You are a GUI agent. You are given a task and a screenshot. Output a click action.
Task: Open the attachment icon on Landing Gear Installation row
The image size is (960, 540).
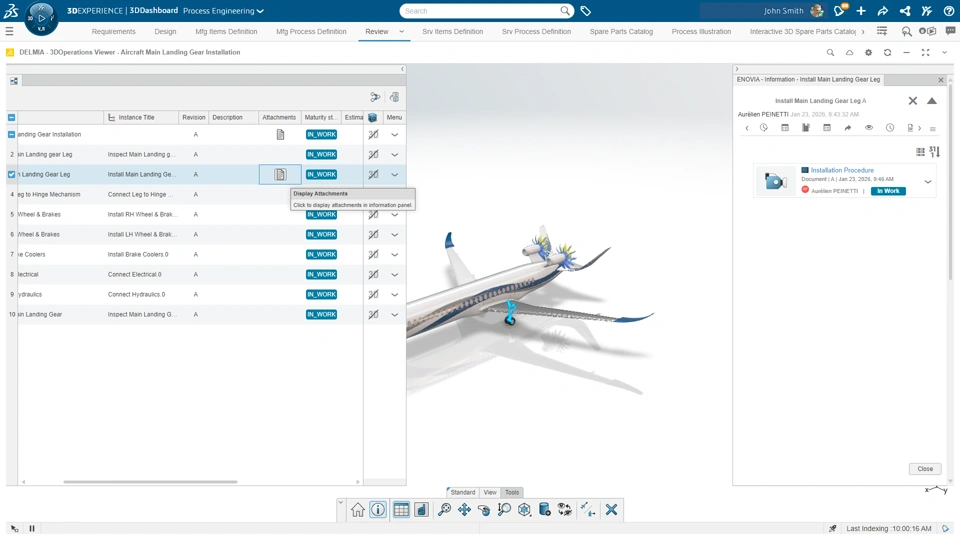[x=280, y=135]
